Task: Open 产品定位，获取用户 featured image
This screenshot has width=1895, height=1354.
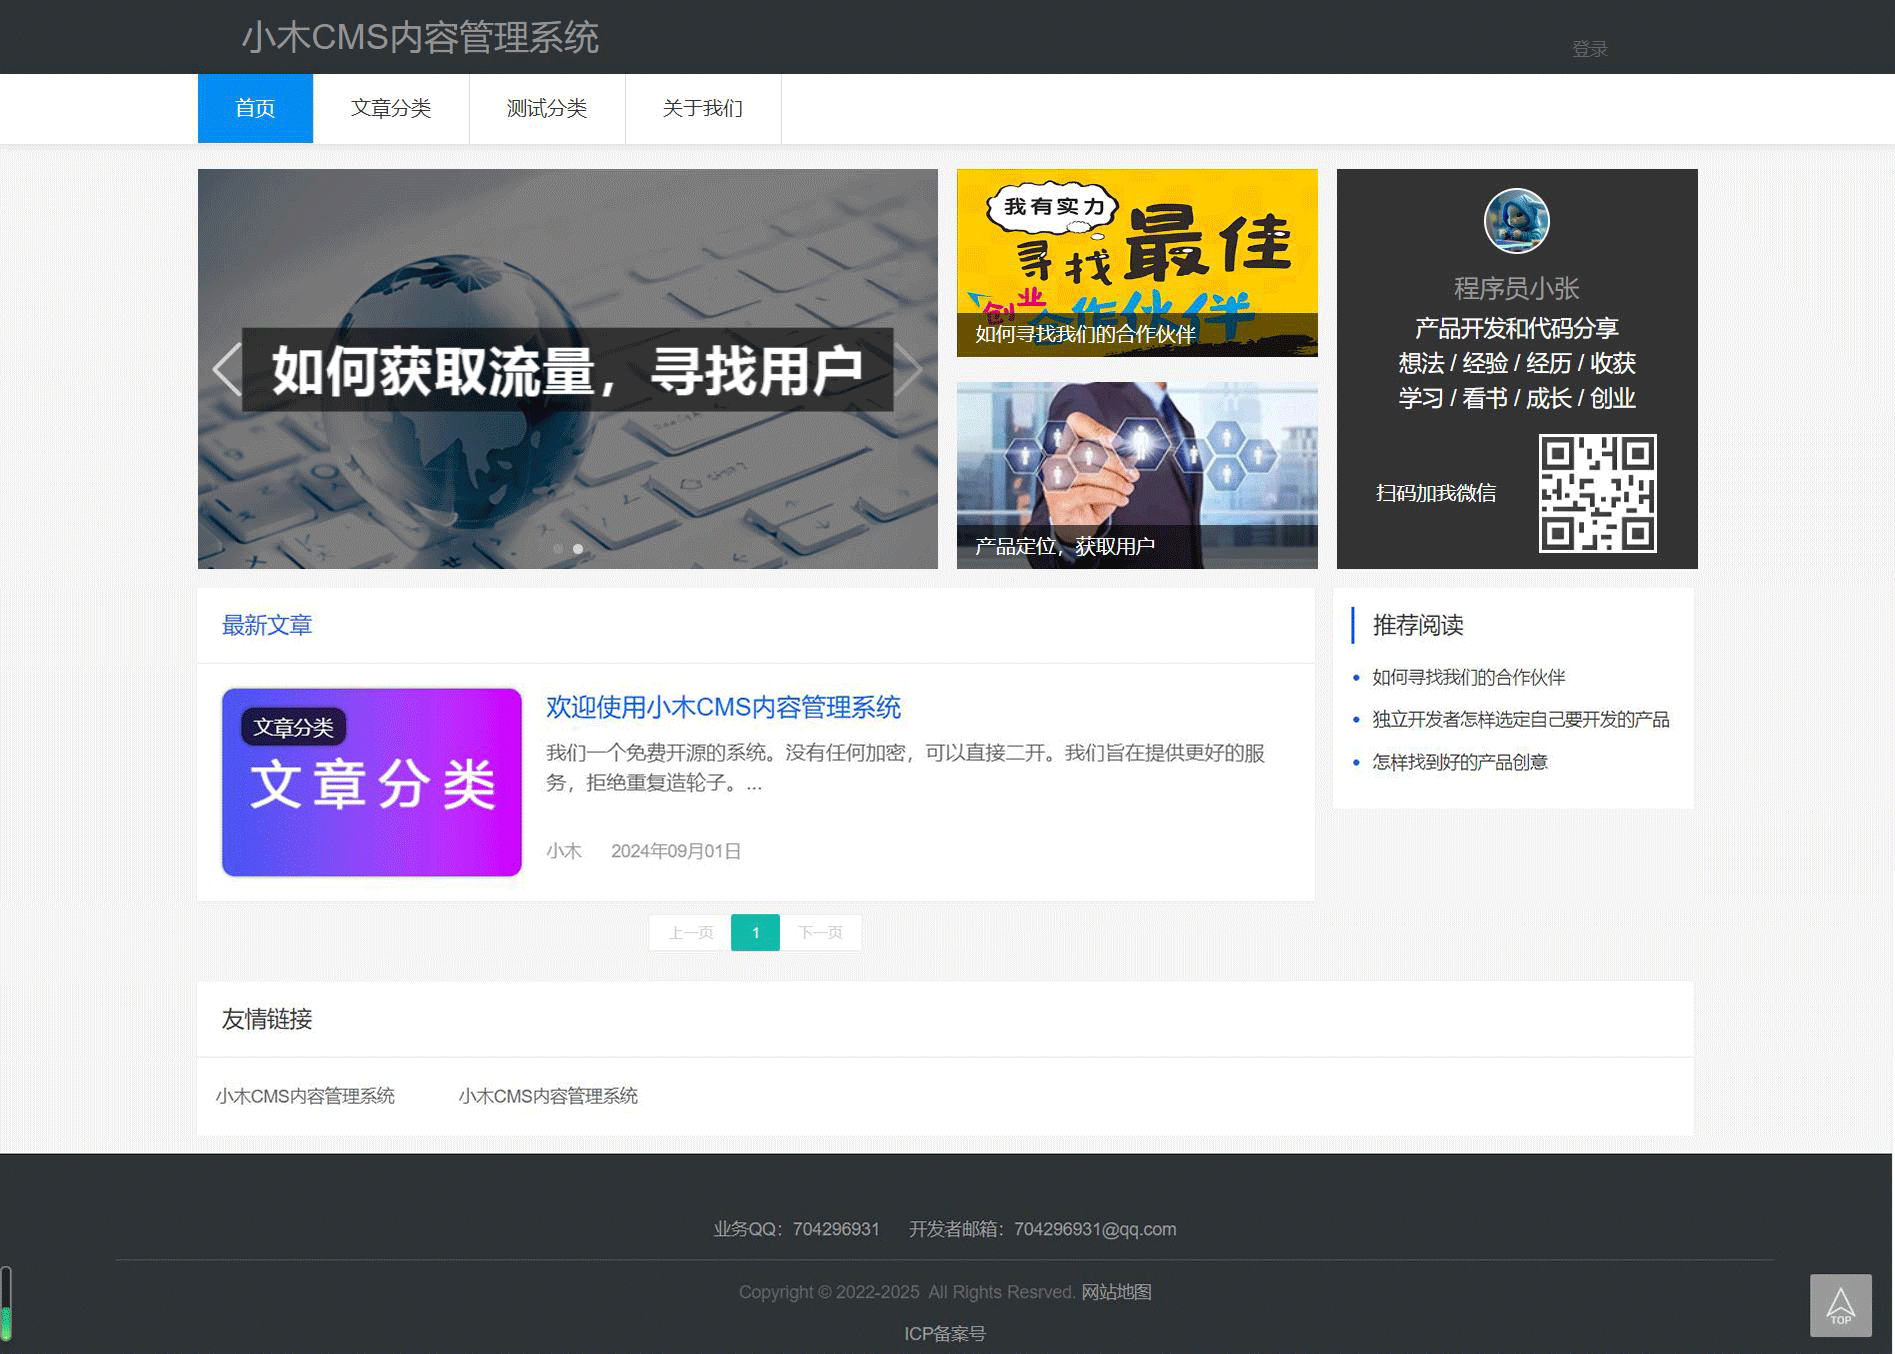Action: 1136,474
